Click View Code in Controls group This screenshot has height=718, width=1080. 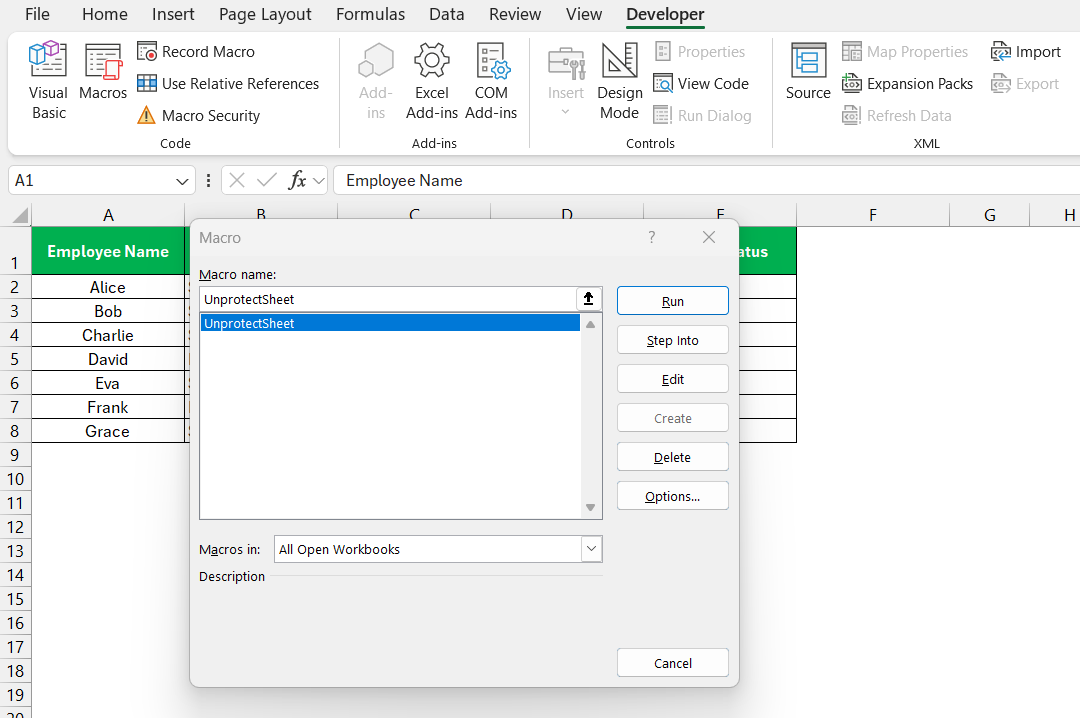click(x=701, y=83)
